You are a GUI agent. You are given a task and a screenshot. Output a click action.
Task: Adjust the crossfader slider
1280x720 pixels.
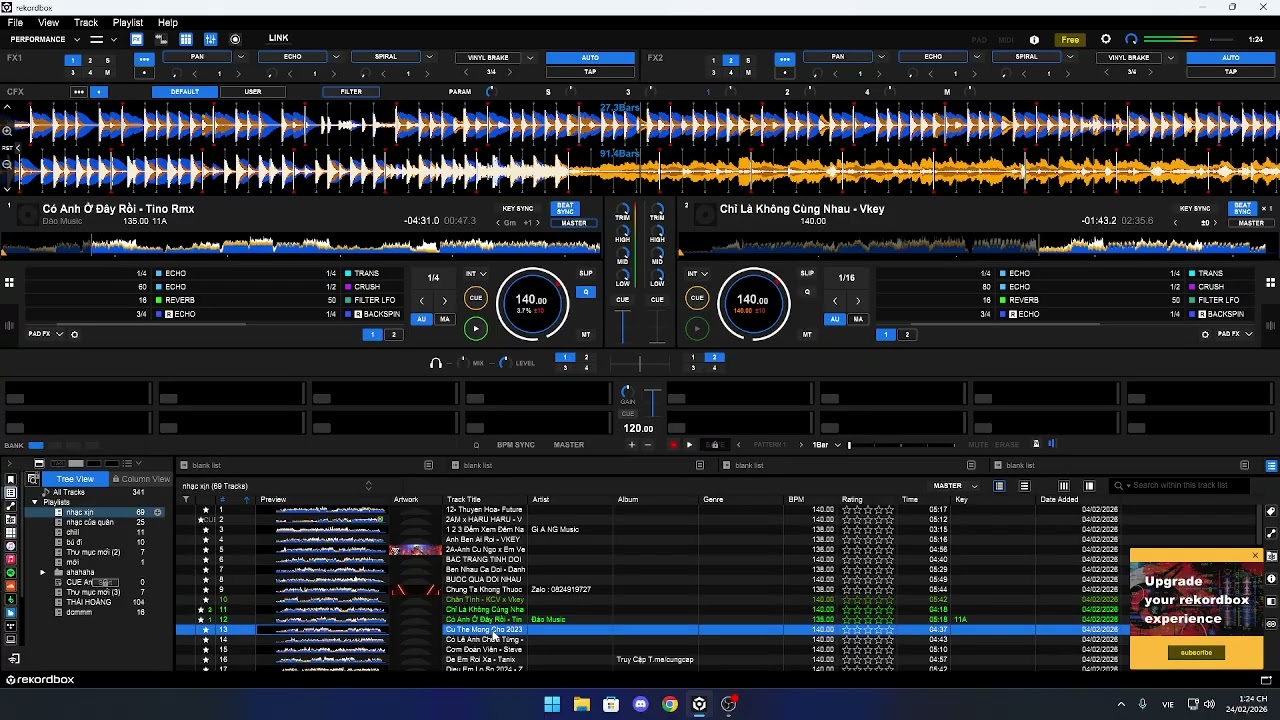(640, 364)
